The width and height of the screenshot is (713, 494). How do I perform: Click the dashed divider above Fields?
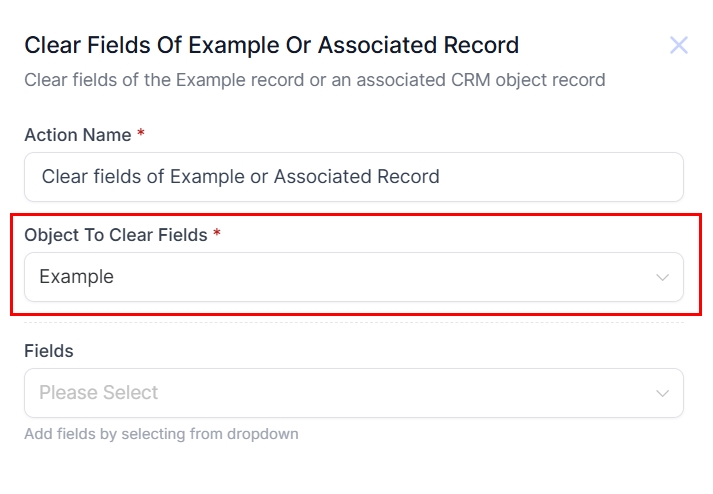click(353, 322)
